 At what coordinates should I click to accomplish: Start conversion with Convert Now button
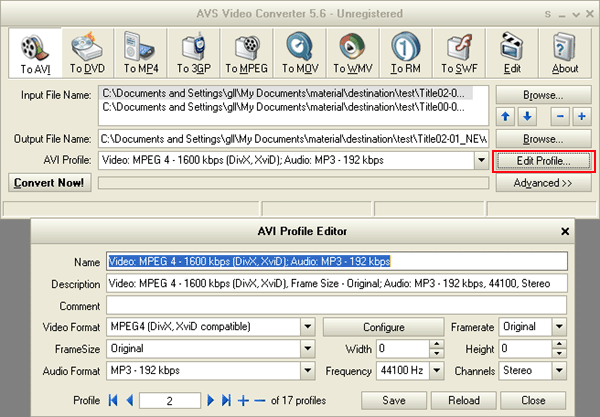pos(49,183)
